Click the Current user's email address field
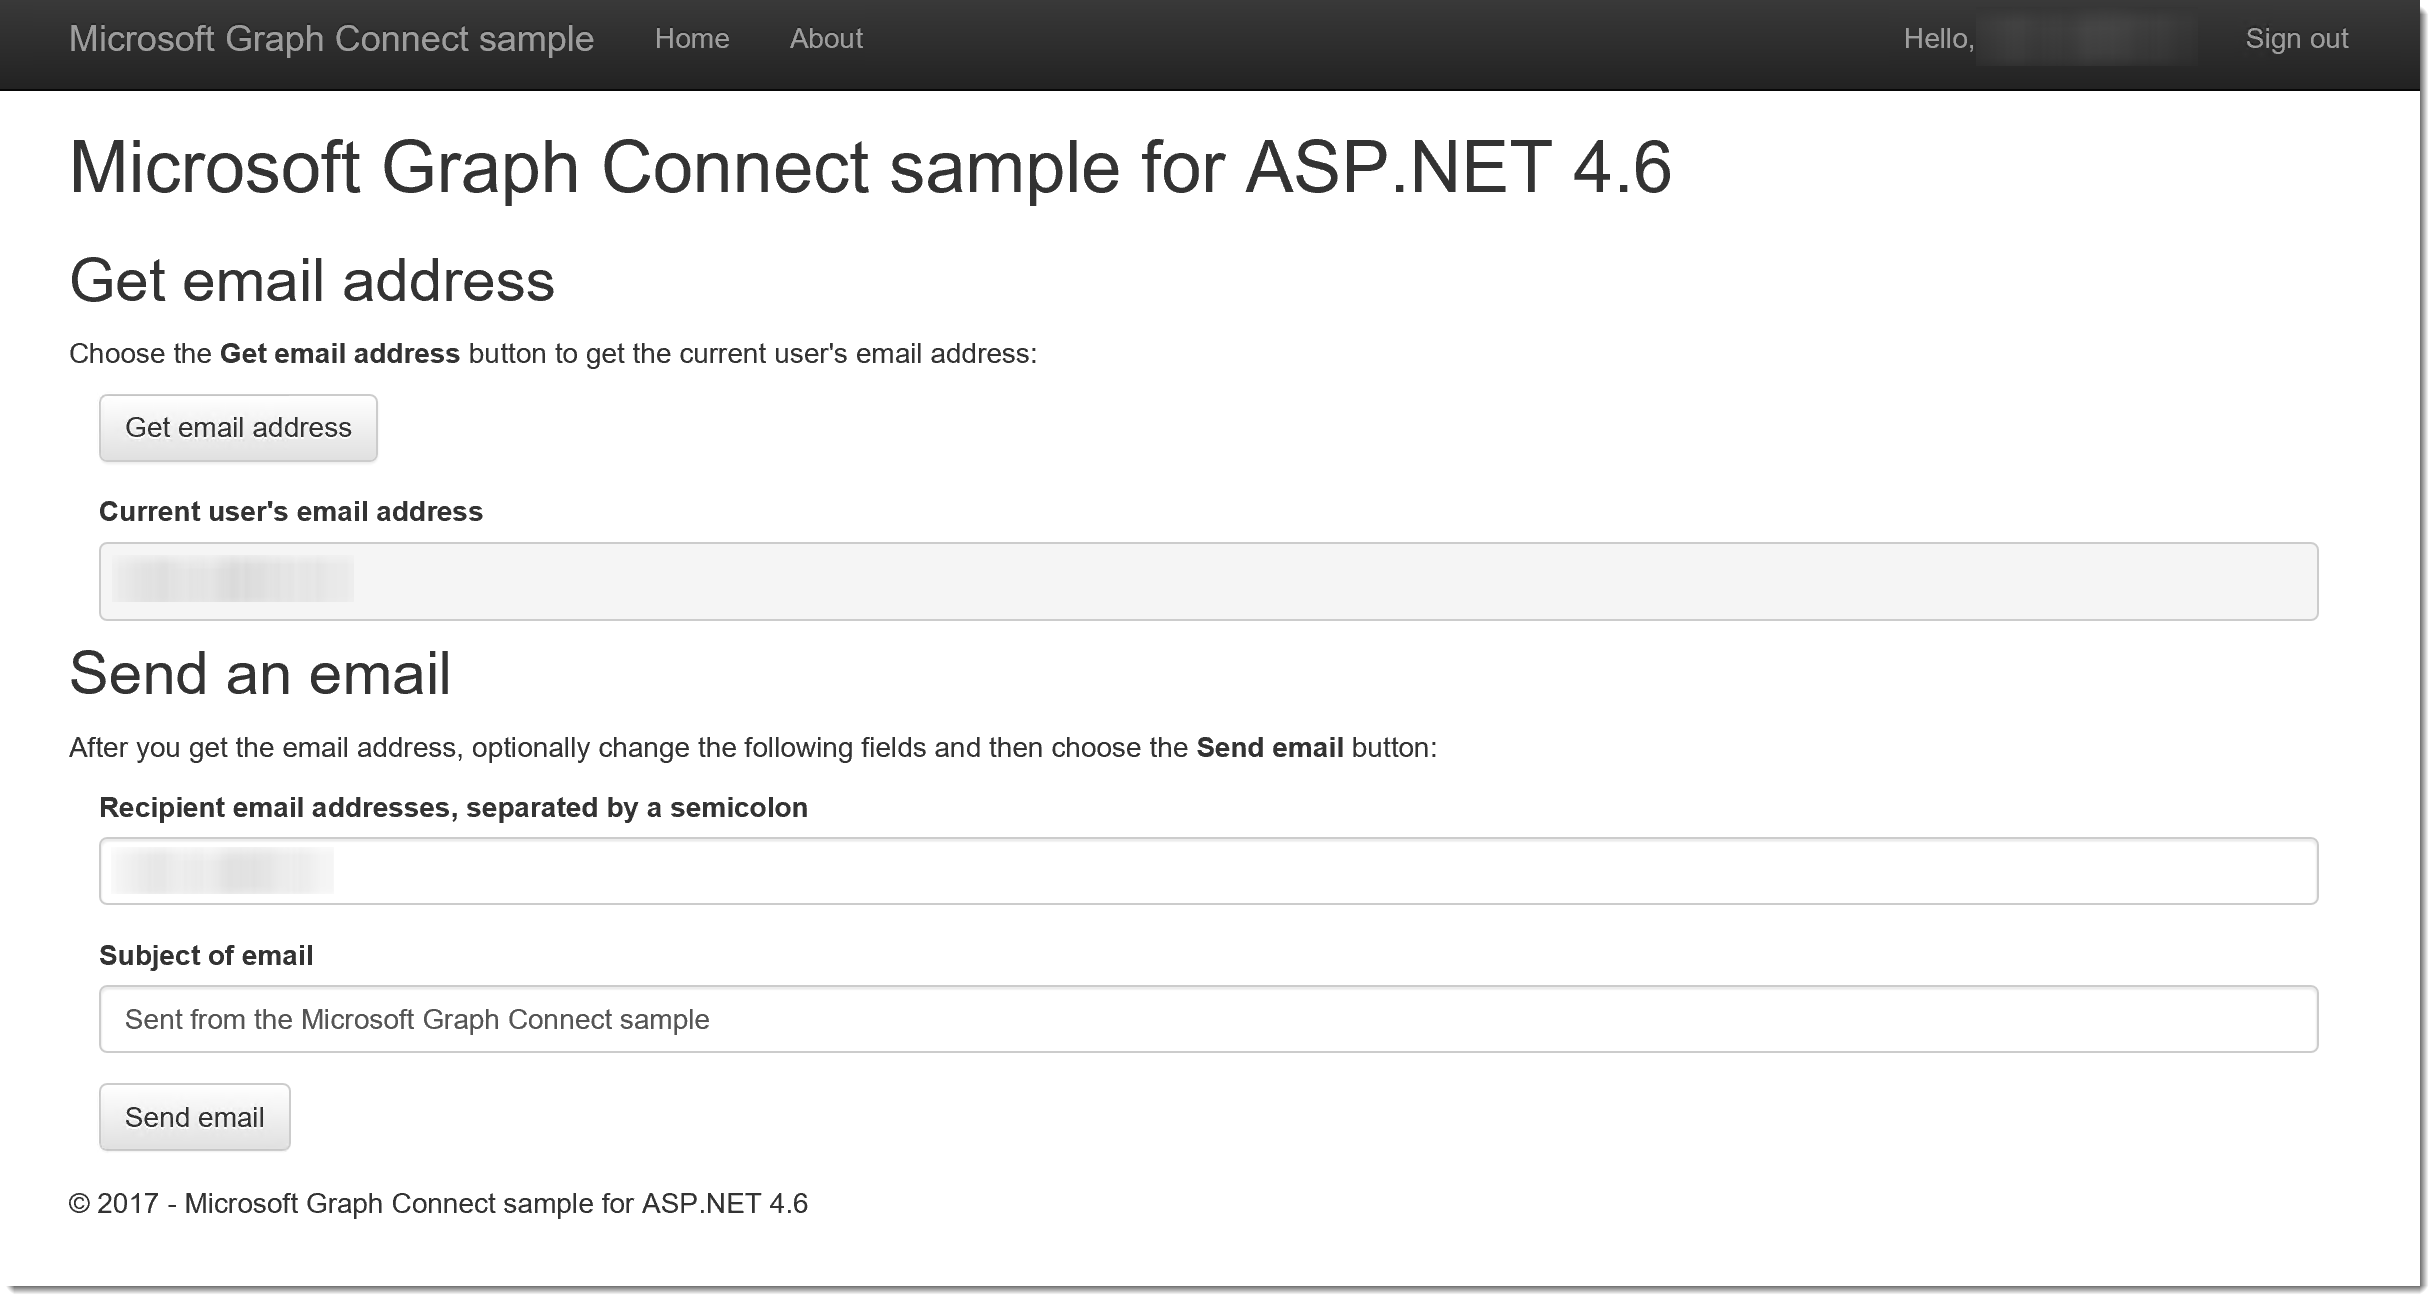2435x1301 pixels. pyautogui.click(x=1207, y=581)
